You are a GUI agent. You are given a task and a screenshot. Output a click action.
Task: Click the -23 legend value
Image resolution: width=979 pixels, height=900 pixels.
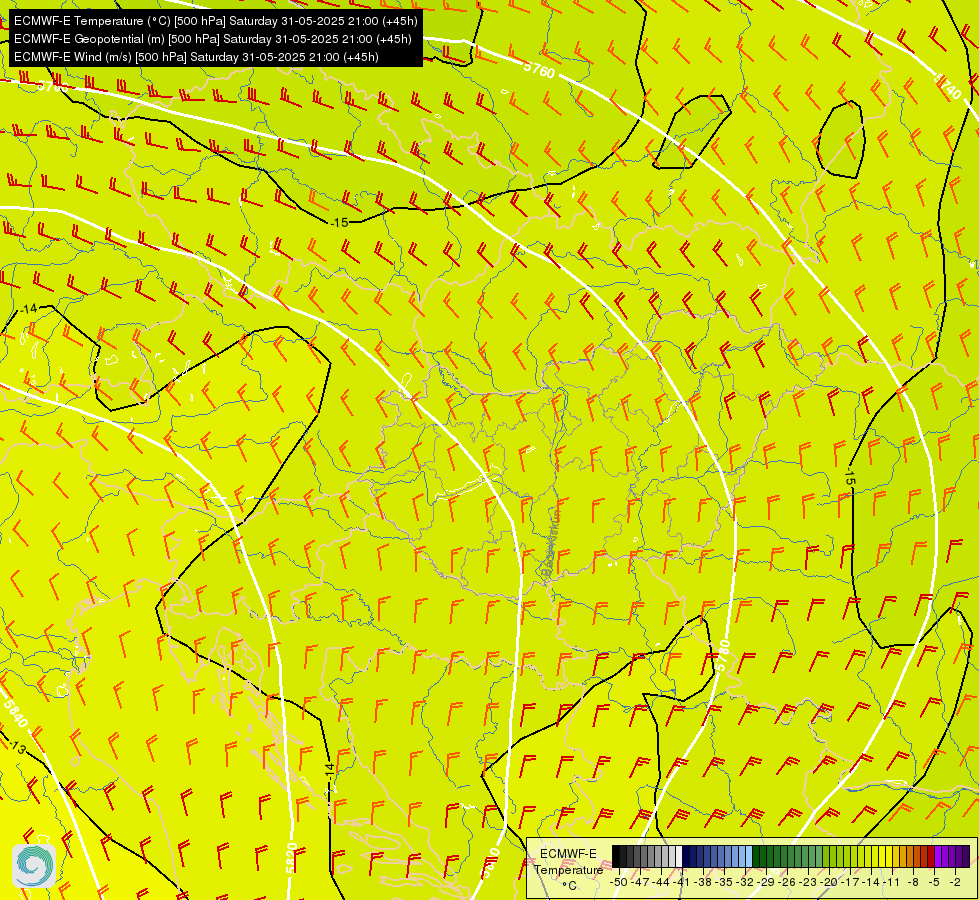click(x=809, y=882)
